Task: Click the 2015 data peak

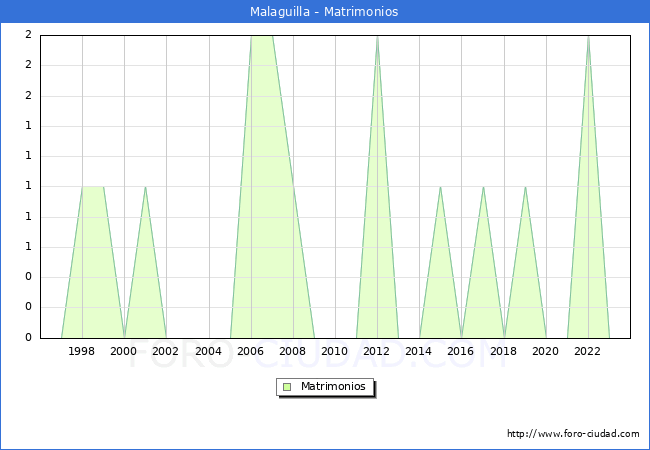Action: (440, 187)
